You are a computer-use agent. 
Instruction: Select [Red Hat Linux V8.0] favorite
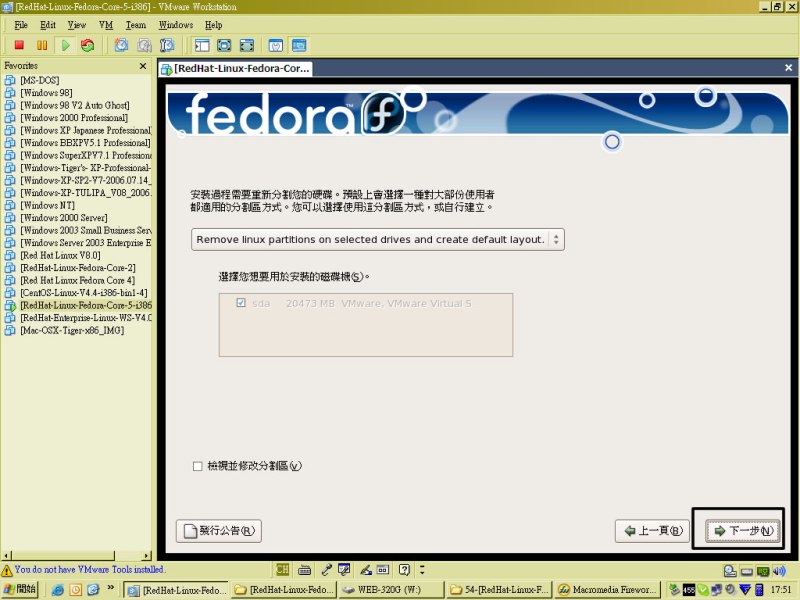click(60, 255)
